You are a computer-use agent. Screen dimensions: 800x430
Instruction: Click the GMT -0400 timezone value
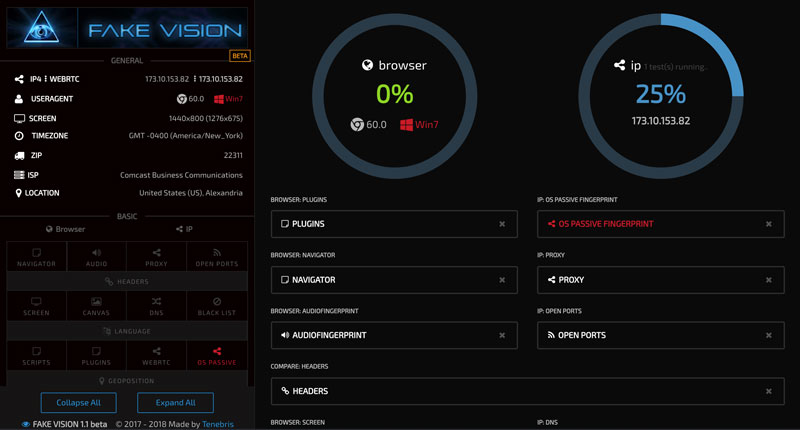click(186, 136)
